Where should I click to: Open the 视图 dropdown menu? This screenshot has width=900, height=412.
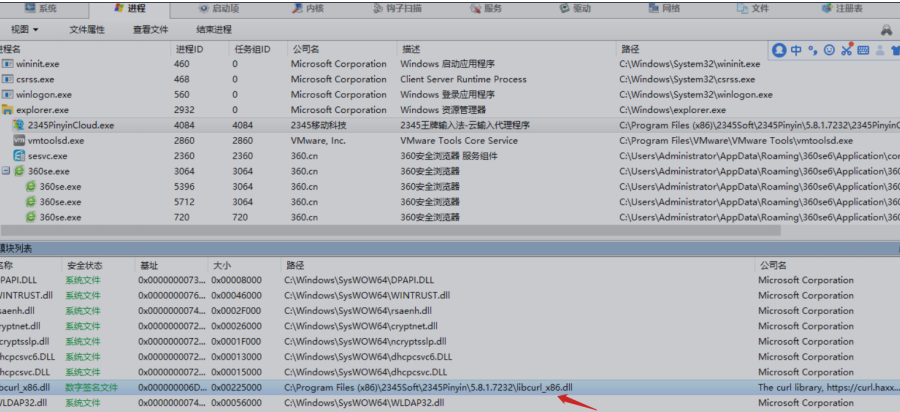pyautogui.click(x=25, y=29)
